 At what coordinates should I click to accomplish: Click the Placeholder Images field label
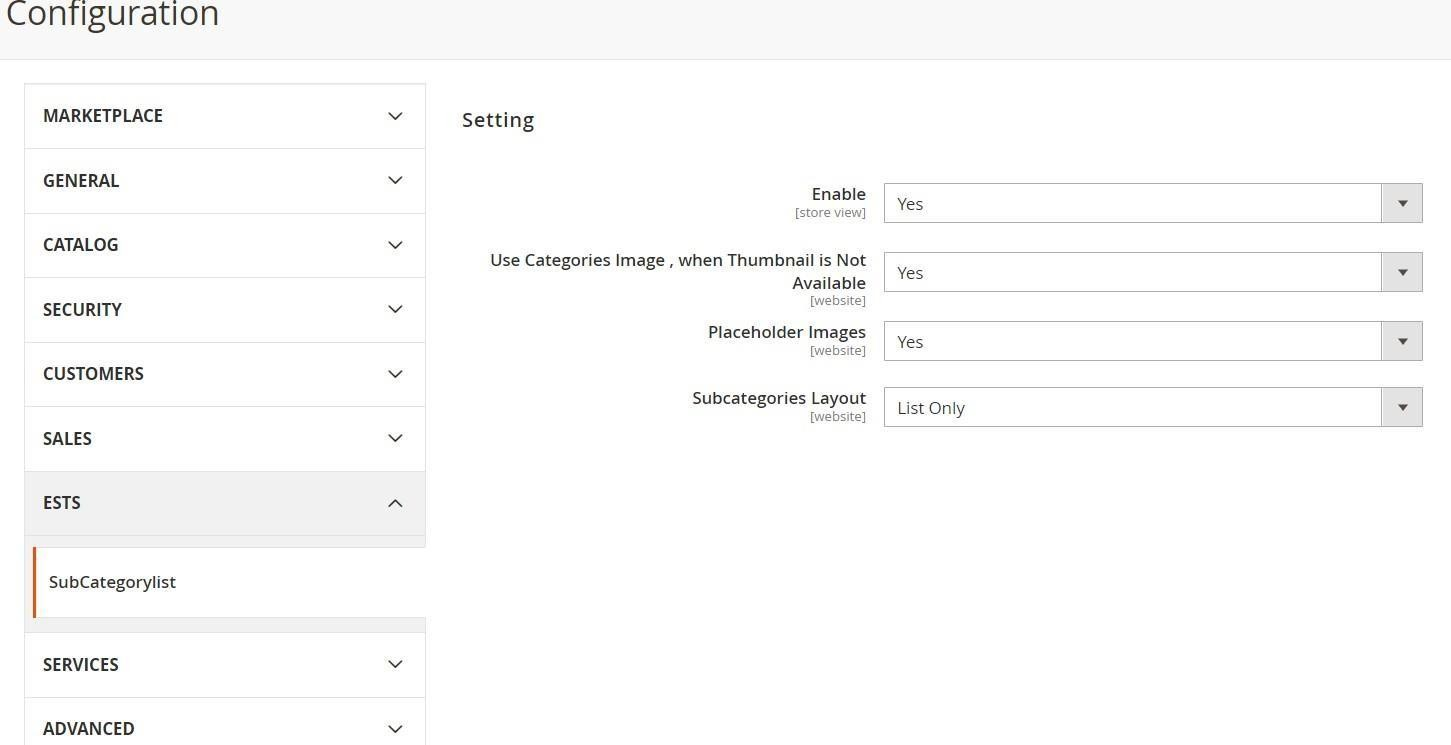pyautogui.click(x=786, y=332)
